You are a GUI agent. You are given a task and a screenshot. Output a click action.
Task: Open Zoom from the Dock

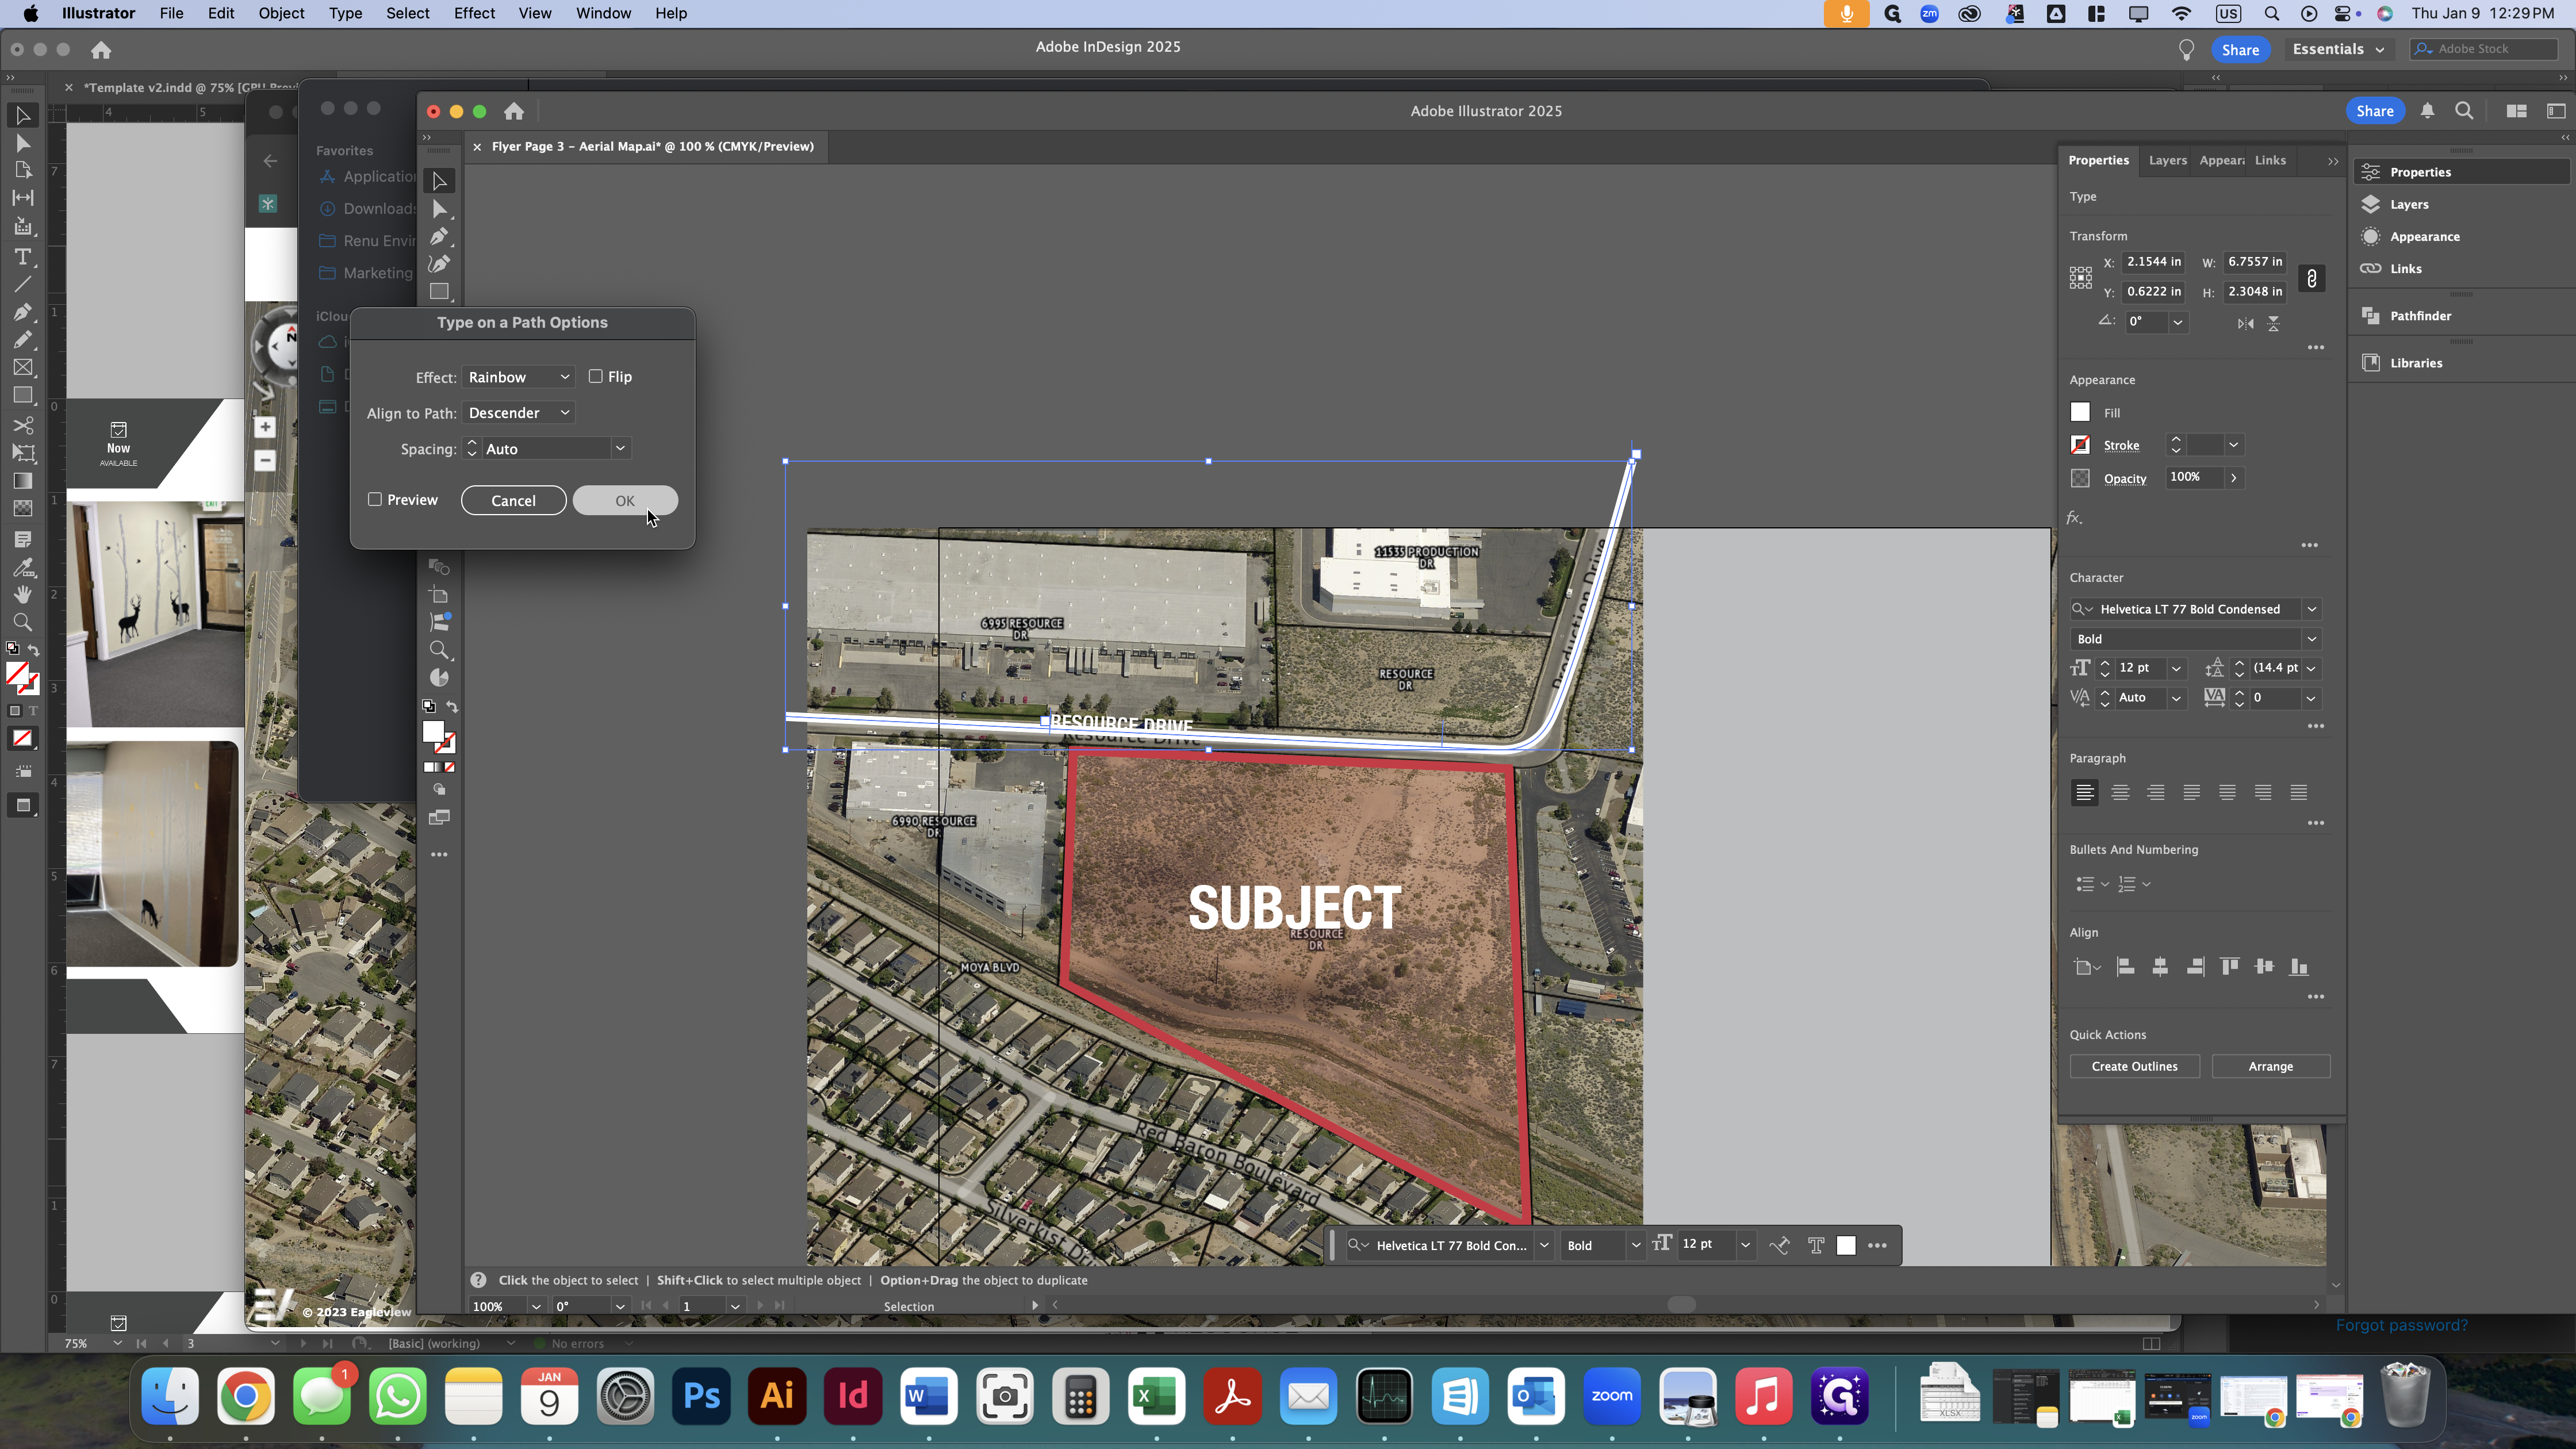1611,1396
